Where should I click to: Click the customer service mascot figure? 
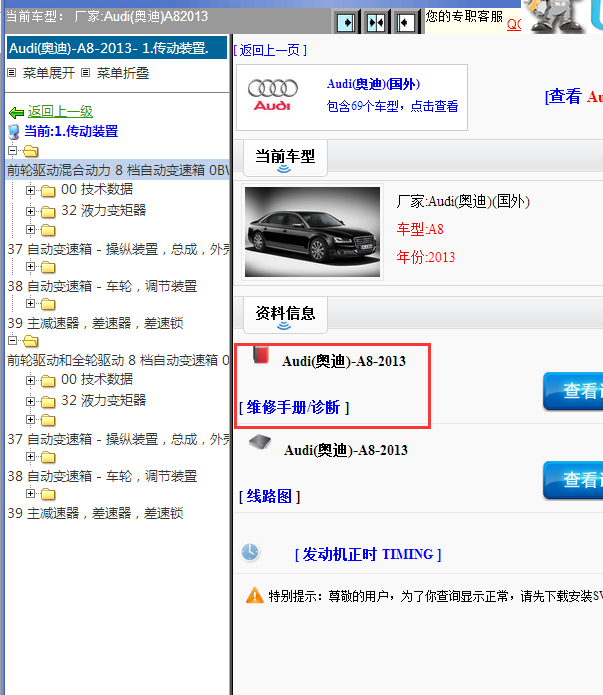tap(556, 16)
